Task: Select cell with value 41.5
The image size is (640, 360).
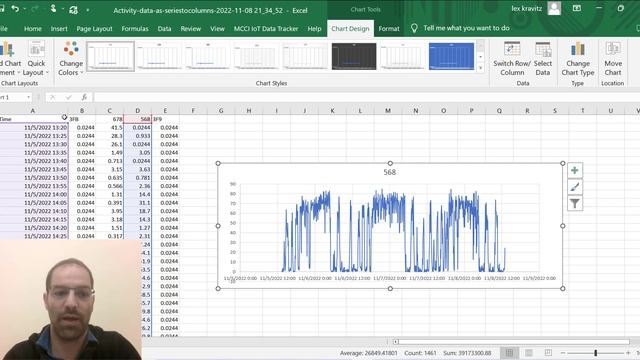Action: pos(109,128)
